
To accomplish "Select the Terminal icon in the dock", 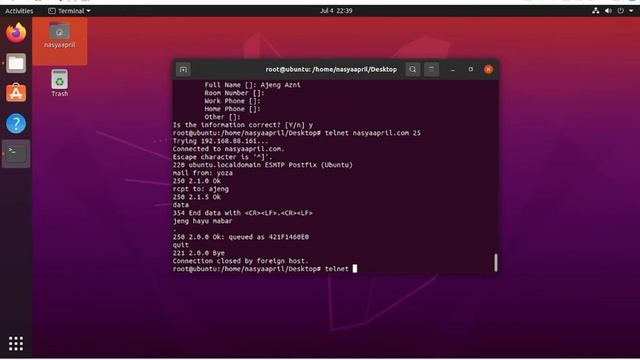I will pyautogui.click(x=16, y=153).
